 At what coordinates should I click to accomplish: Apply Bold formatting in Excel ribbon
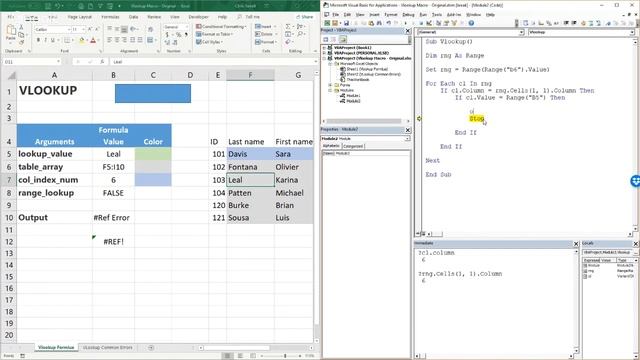point(38,40)
